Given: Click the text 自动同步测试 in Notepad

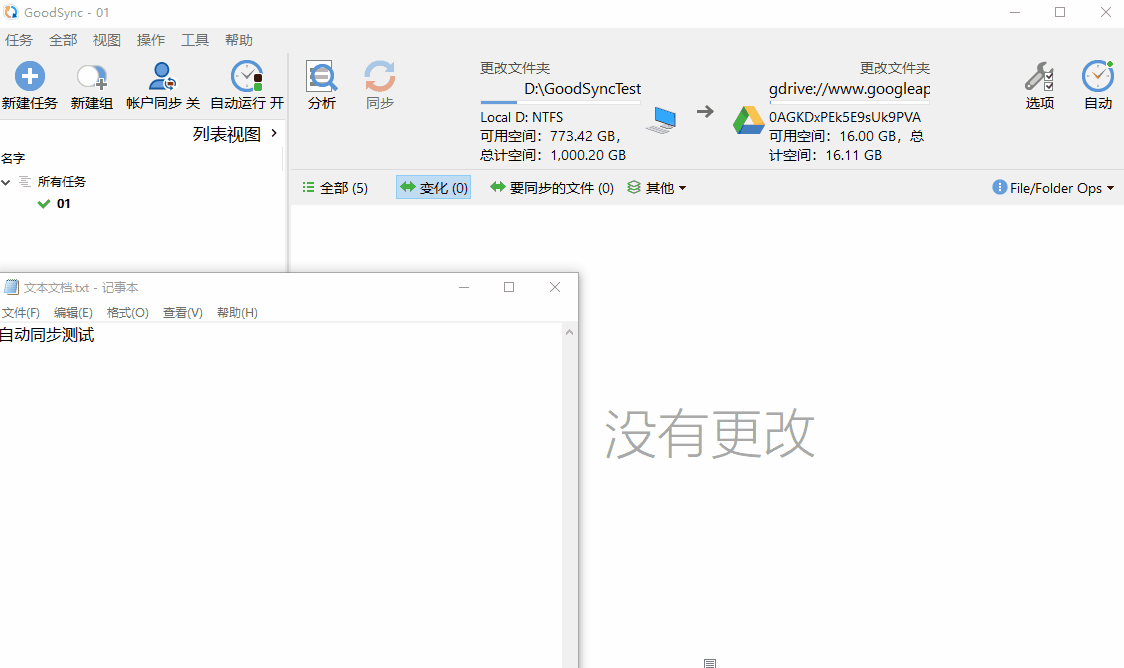Looking at the screenshot, I should pyautogui.click(x=47, y=335).
